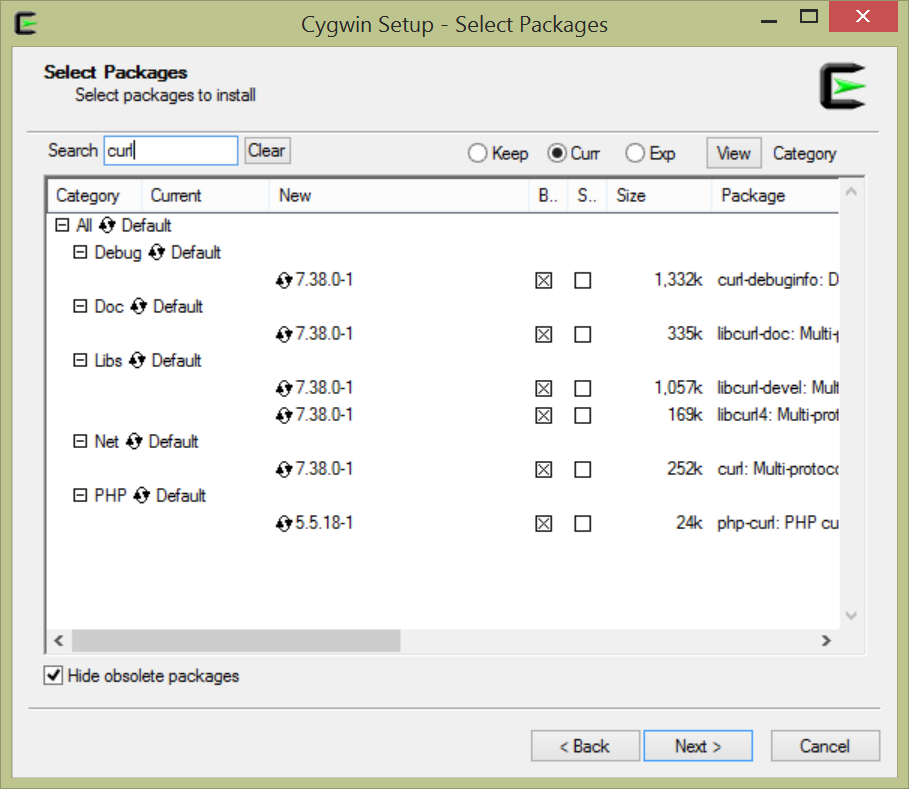
Task: Collapse the Doc category
Action: pos(80,306)
